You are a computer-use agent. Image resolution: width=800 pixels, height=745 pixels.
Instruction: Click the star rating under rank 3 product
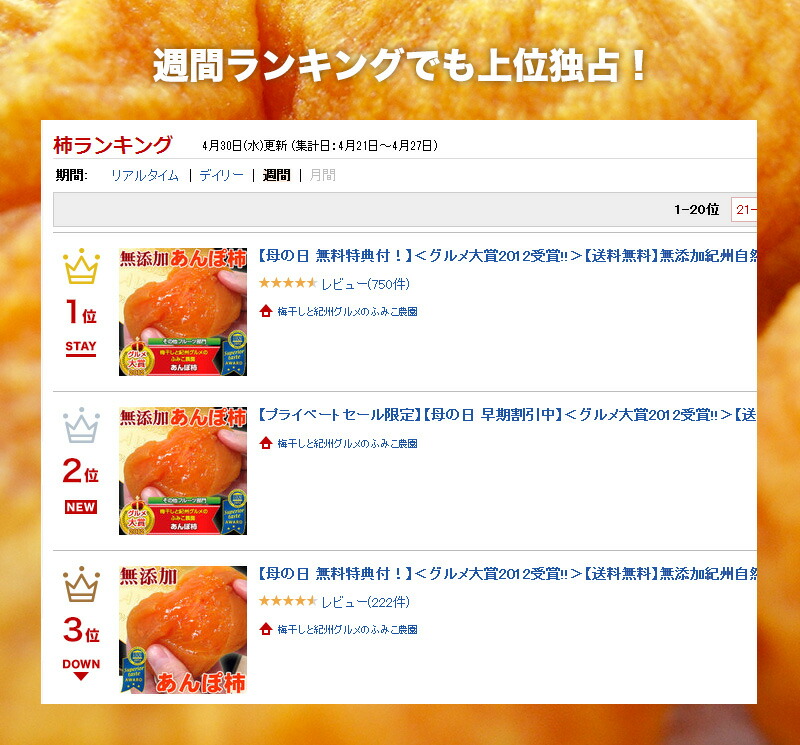click(288, 601)
